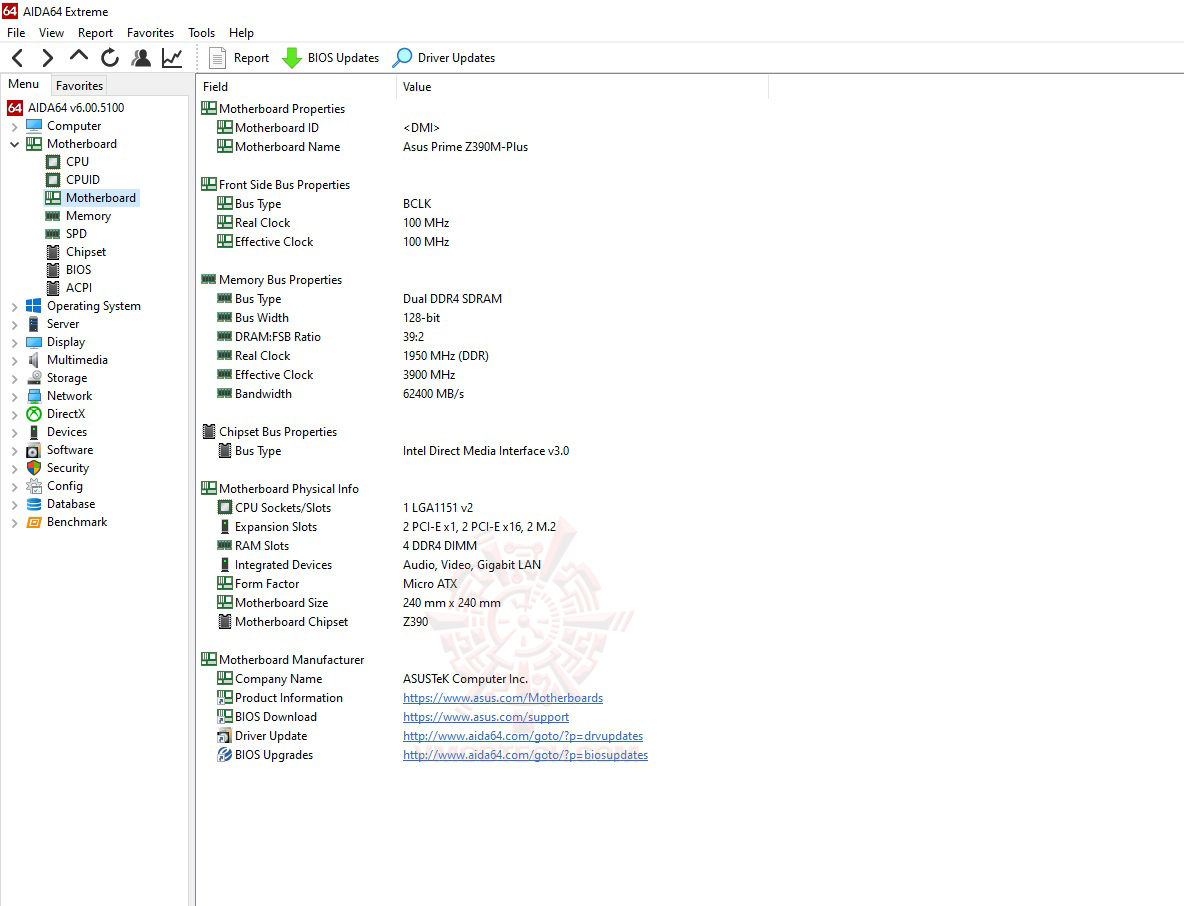The height and width of the screenshot is (906, 1184).
Task: Click the BIOS Updates toolbar button
Action: click(331, 57)
